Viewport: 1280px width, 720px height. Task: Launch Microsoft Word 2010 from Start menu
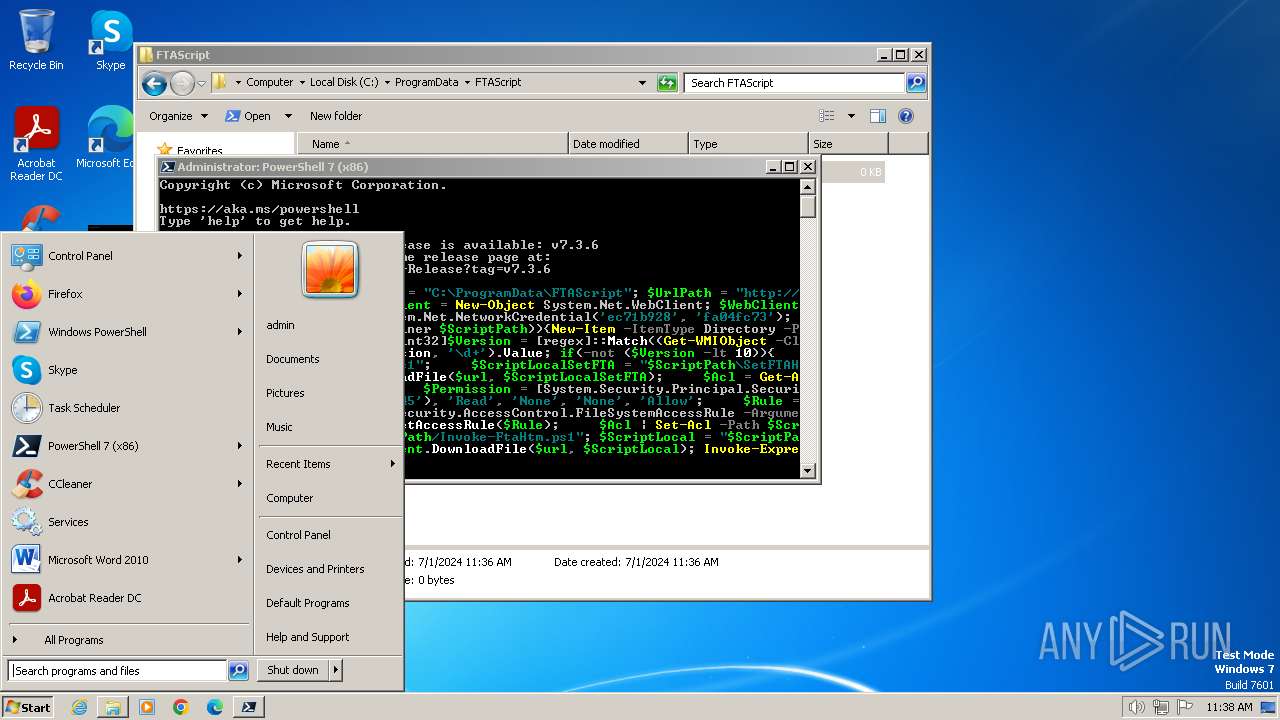(127, 560)
